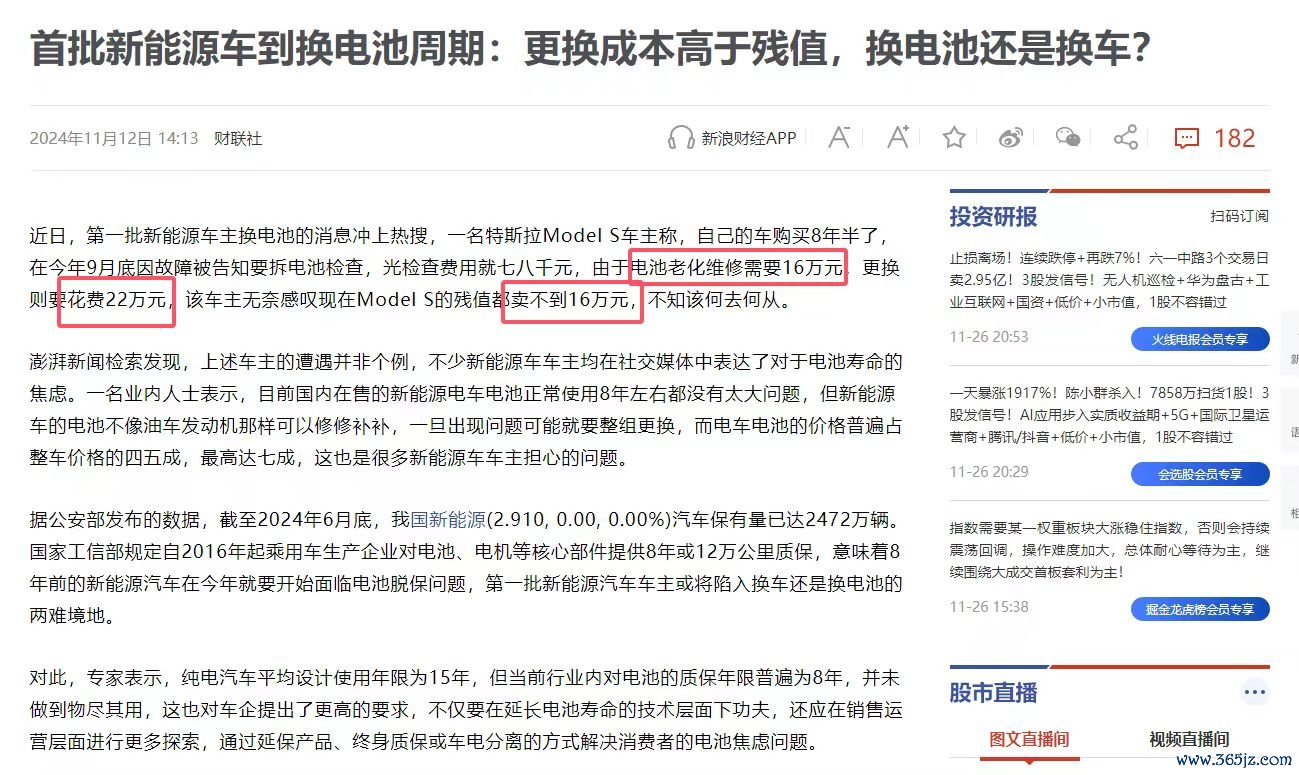Open the 国新能源 stock link
The width and height of the screenshot is (1299, 775).
tap(448, 520)
